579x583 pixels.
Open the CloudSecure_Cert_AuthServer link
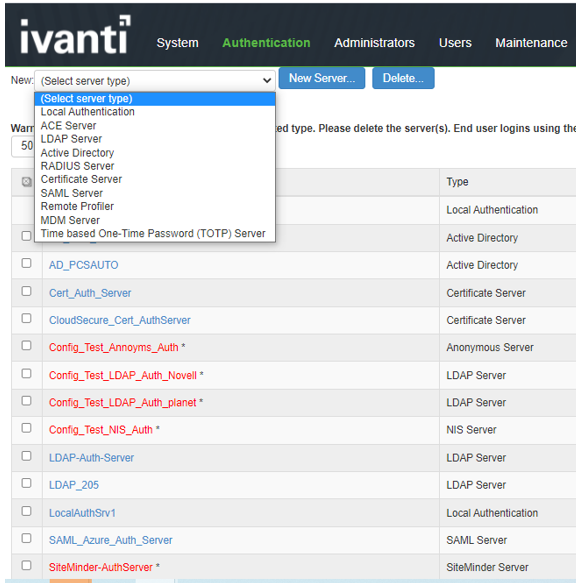(x=120, y=320)
